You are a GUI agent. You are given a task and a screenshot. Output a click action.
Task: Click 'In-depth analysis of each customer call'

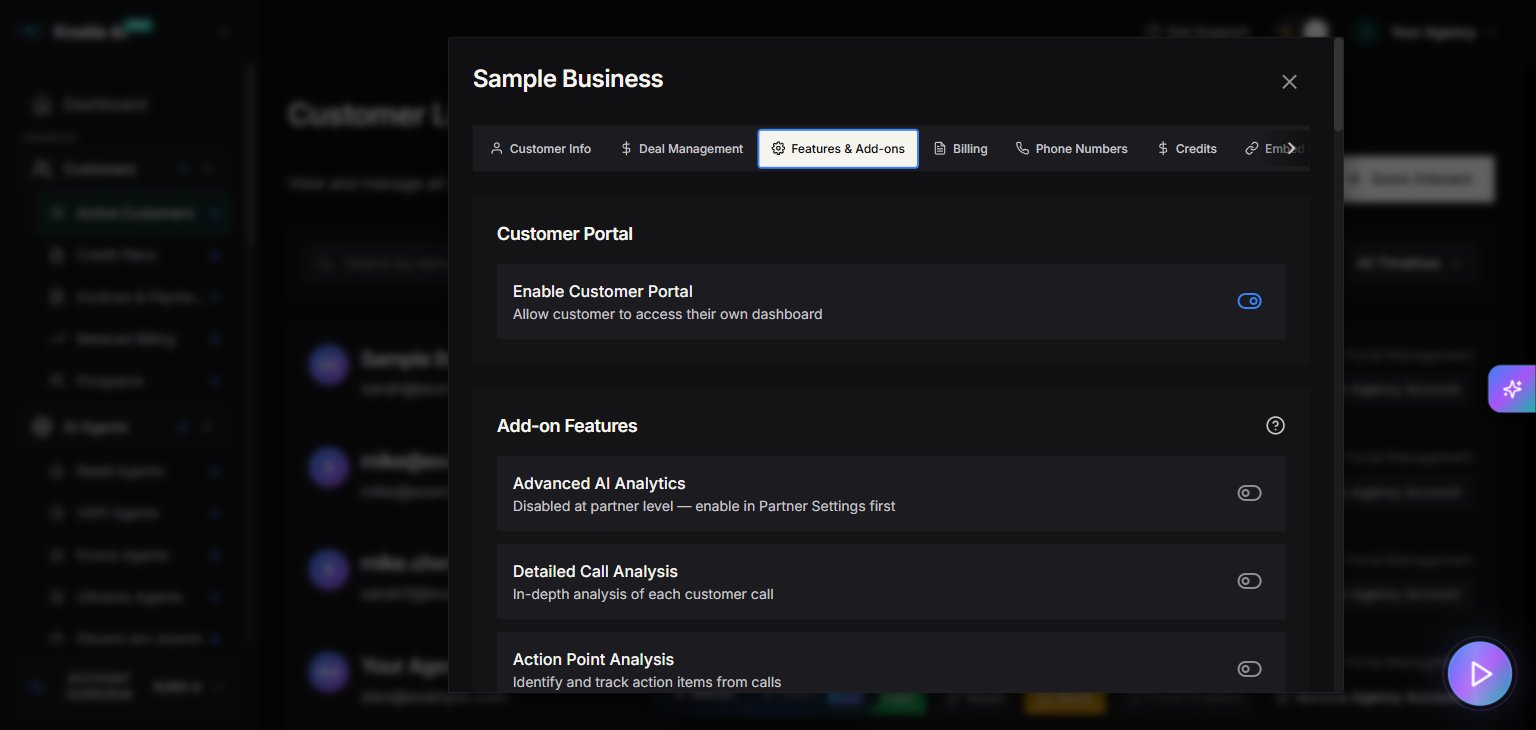(643, 594)
